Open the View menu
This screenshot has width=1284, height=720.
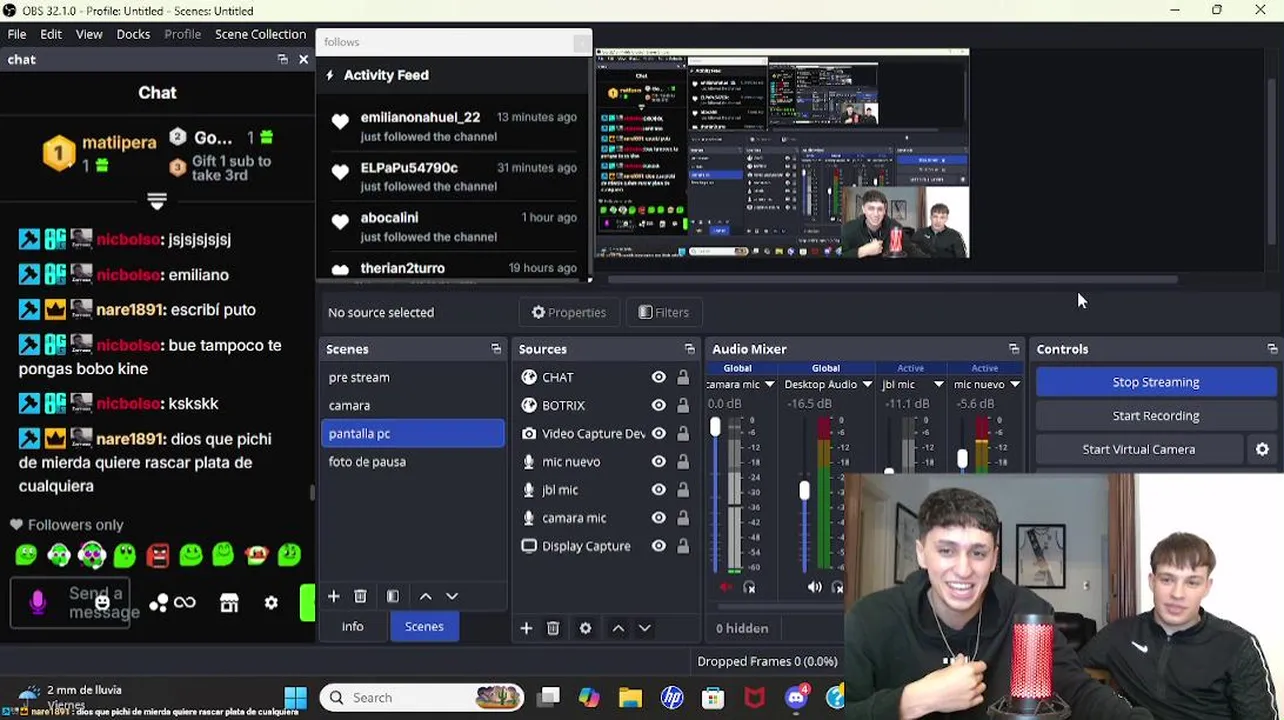89,34
